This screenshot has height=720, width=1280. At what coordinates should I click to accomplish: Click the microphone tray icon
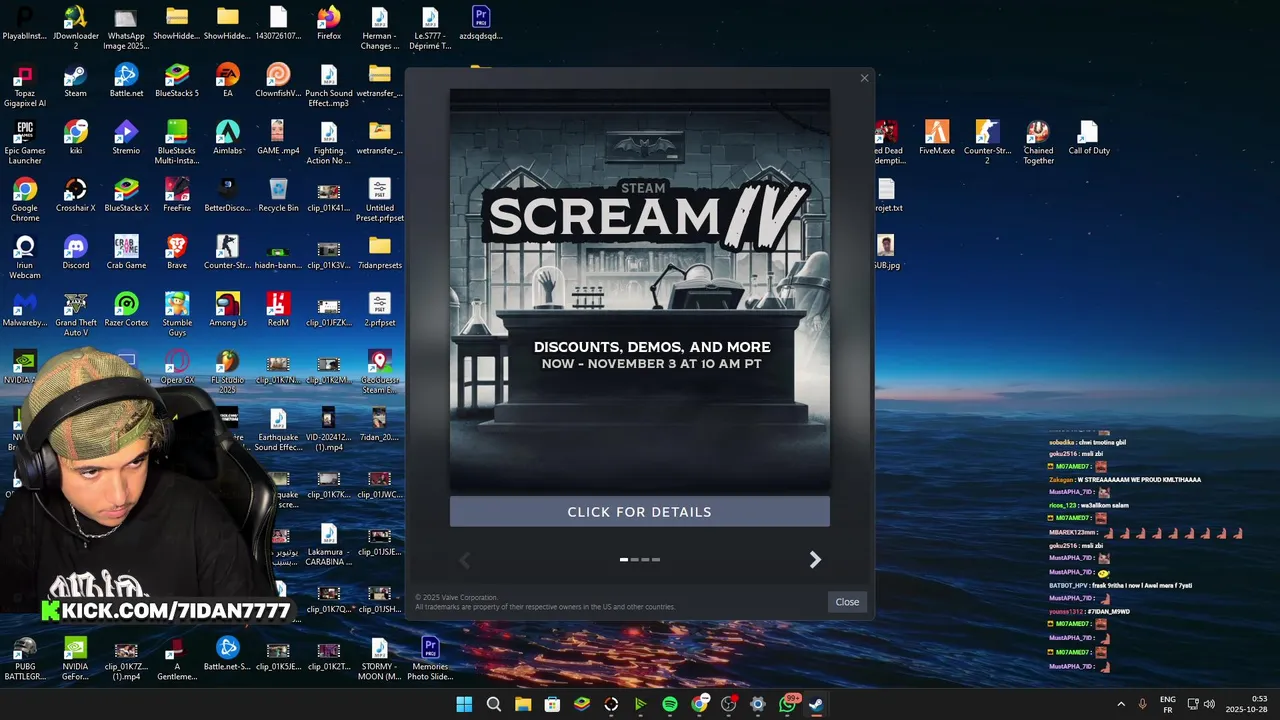point(1142,704)
